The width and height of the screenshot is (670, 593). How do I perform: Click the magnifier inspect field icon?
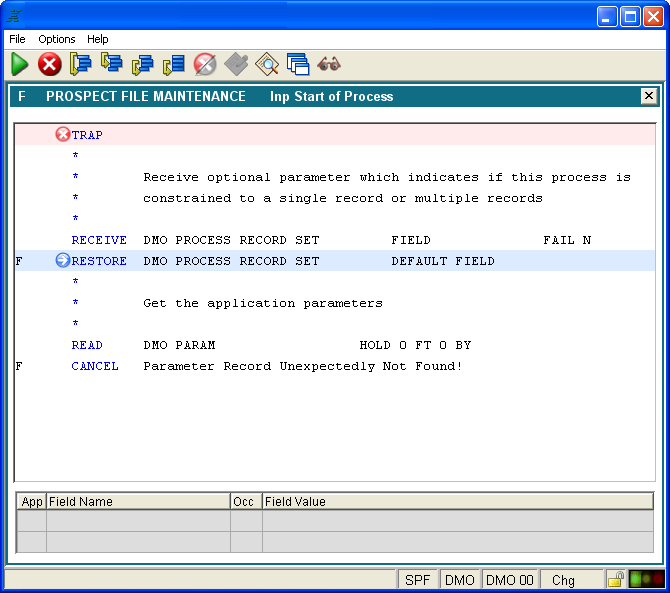pyautogui.click(x=267, y=65)
